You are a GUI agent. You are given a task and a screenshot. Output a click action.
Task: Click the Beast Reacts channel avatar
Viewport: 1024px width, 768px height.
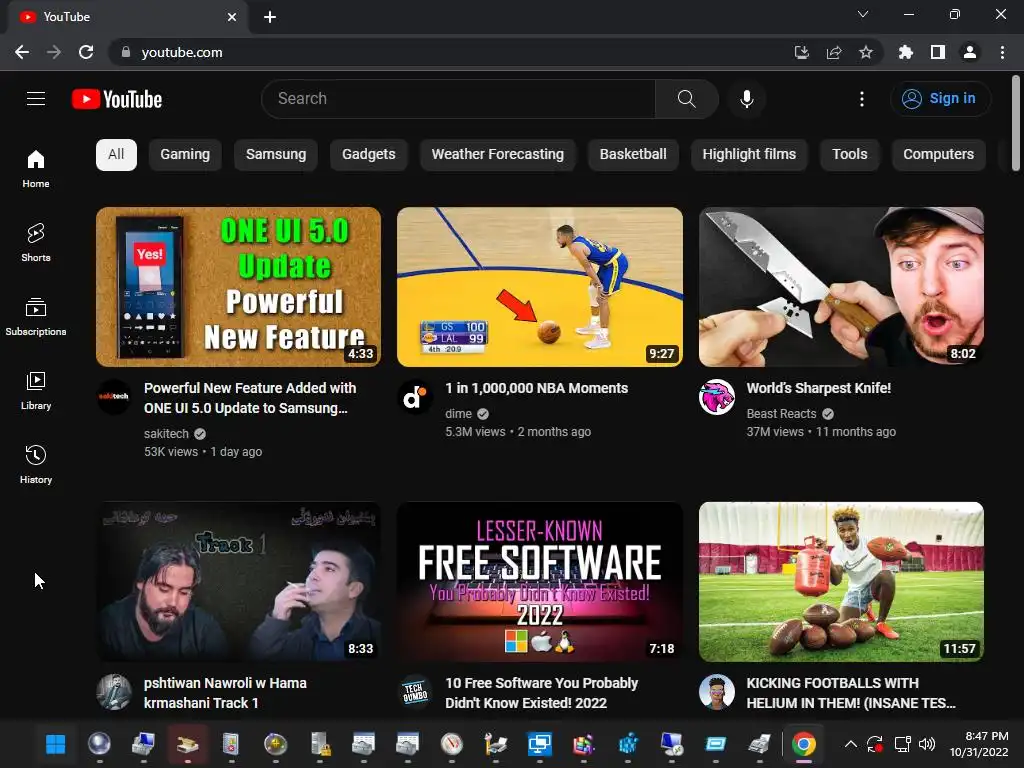716,396
